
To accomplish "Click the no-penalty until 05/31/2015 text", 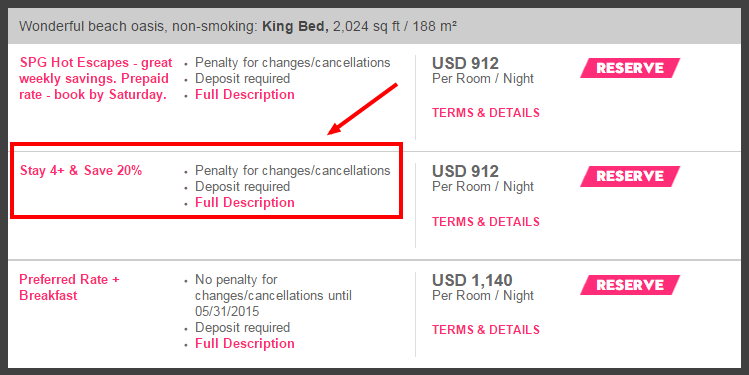I will pyautogui.click(x=273, y=295).
